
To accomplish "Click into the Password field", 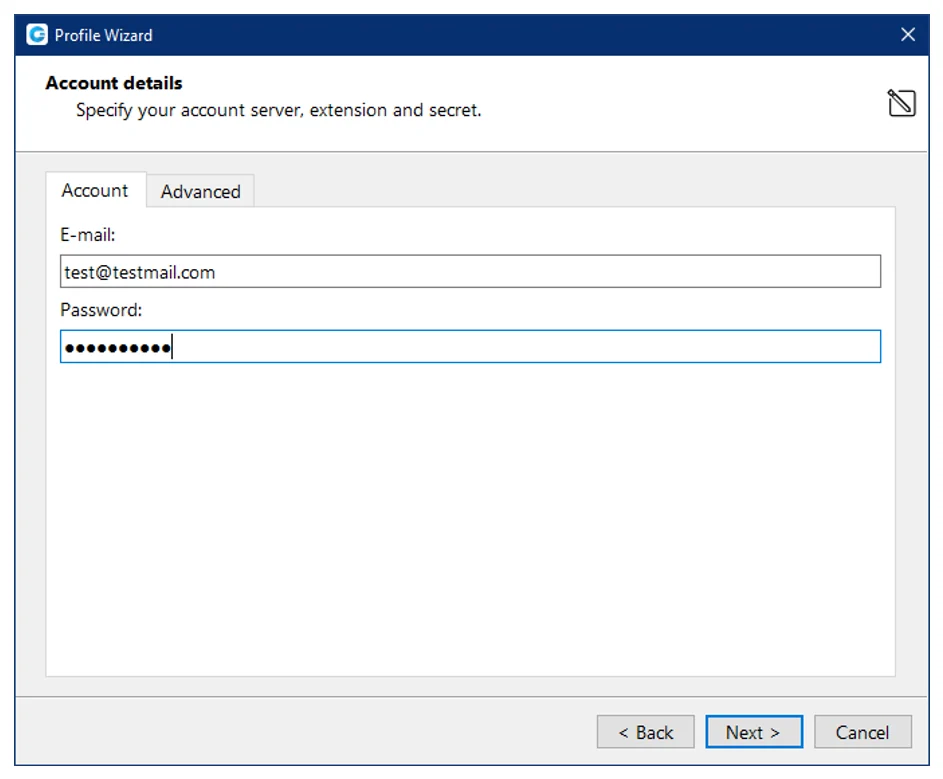I will click(470, 346).
